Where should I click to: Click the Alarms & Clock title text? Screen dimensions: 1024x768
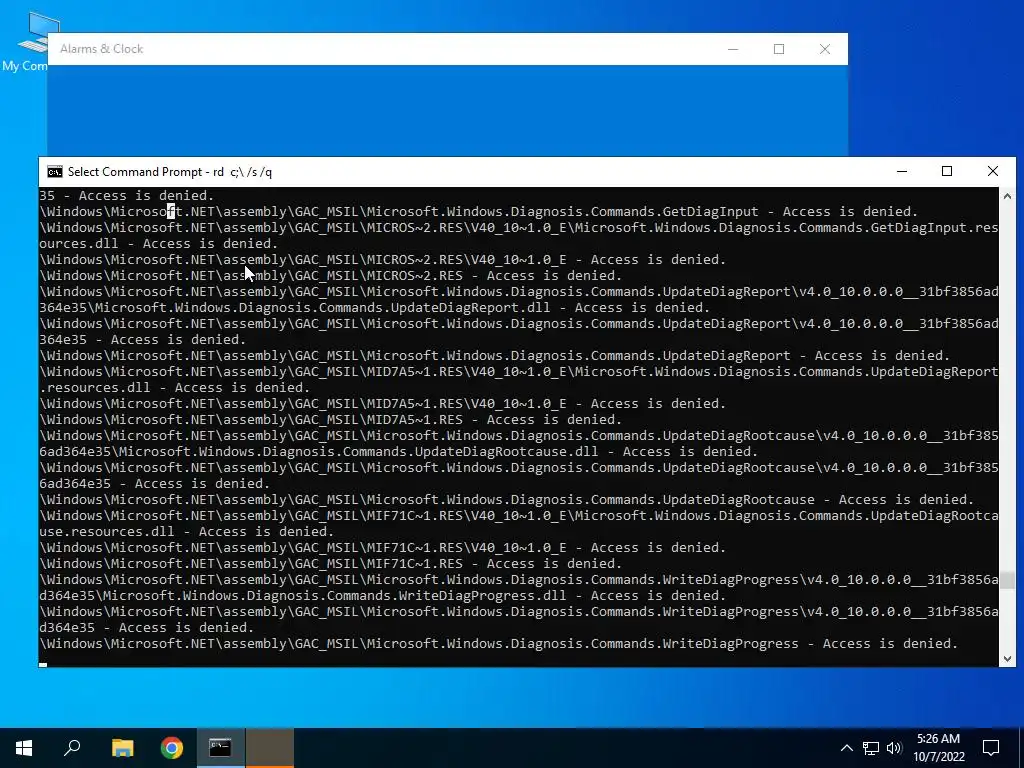pos(101,49)
